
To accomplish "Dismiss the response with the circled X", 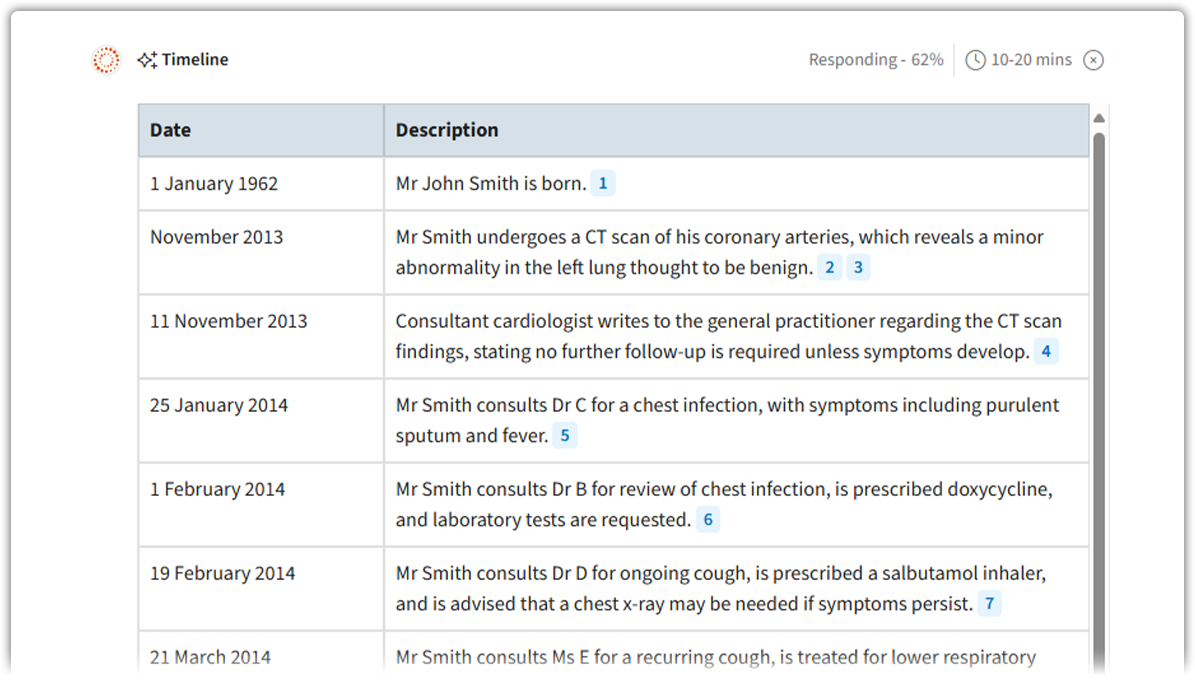I will coord(1094,60).
